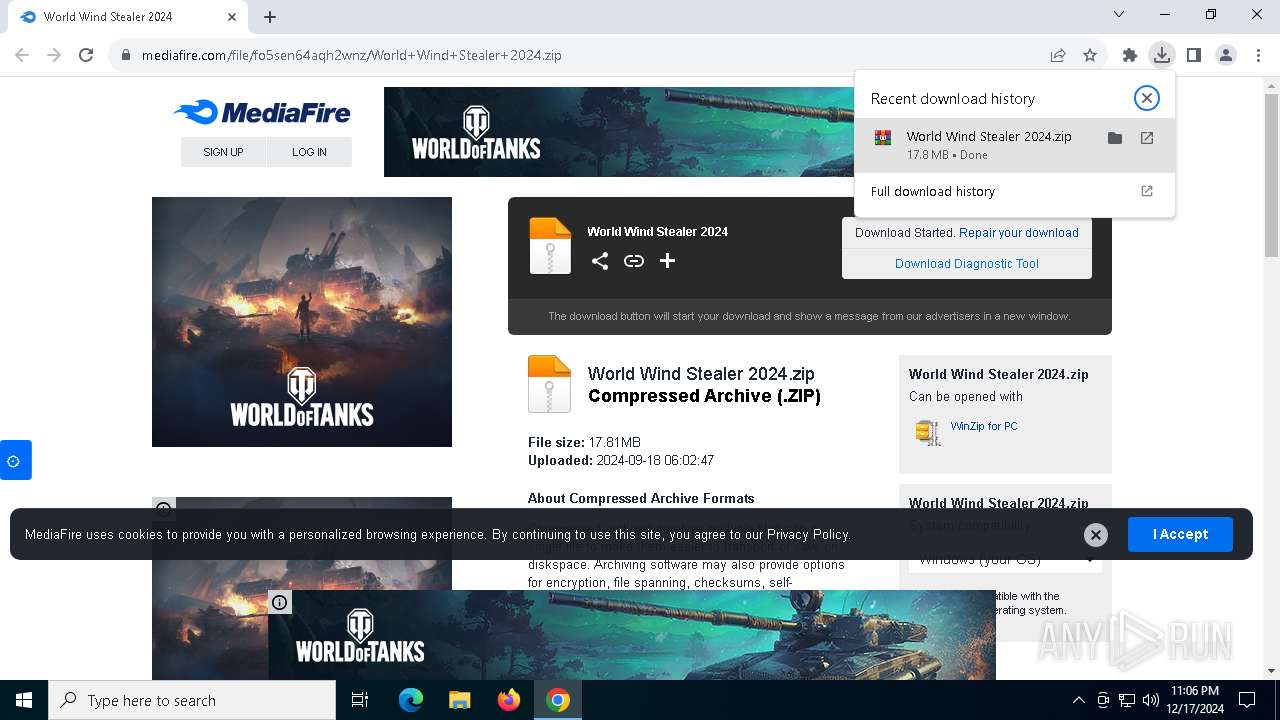1280x720 pixels.
Task: Open File Explorer from the taskbar
Action: click(459, 700)
